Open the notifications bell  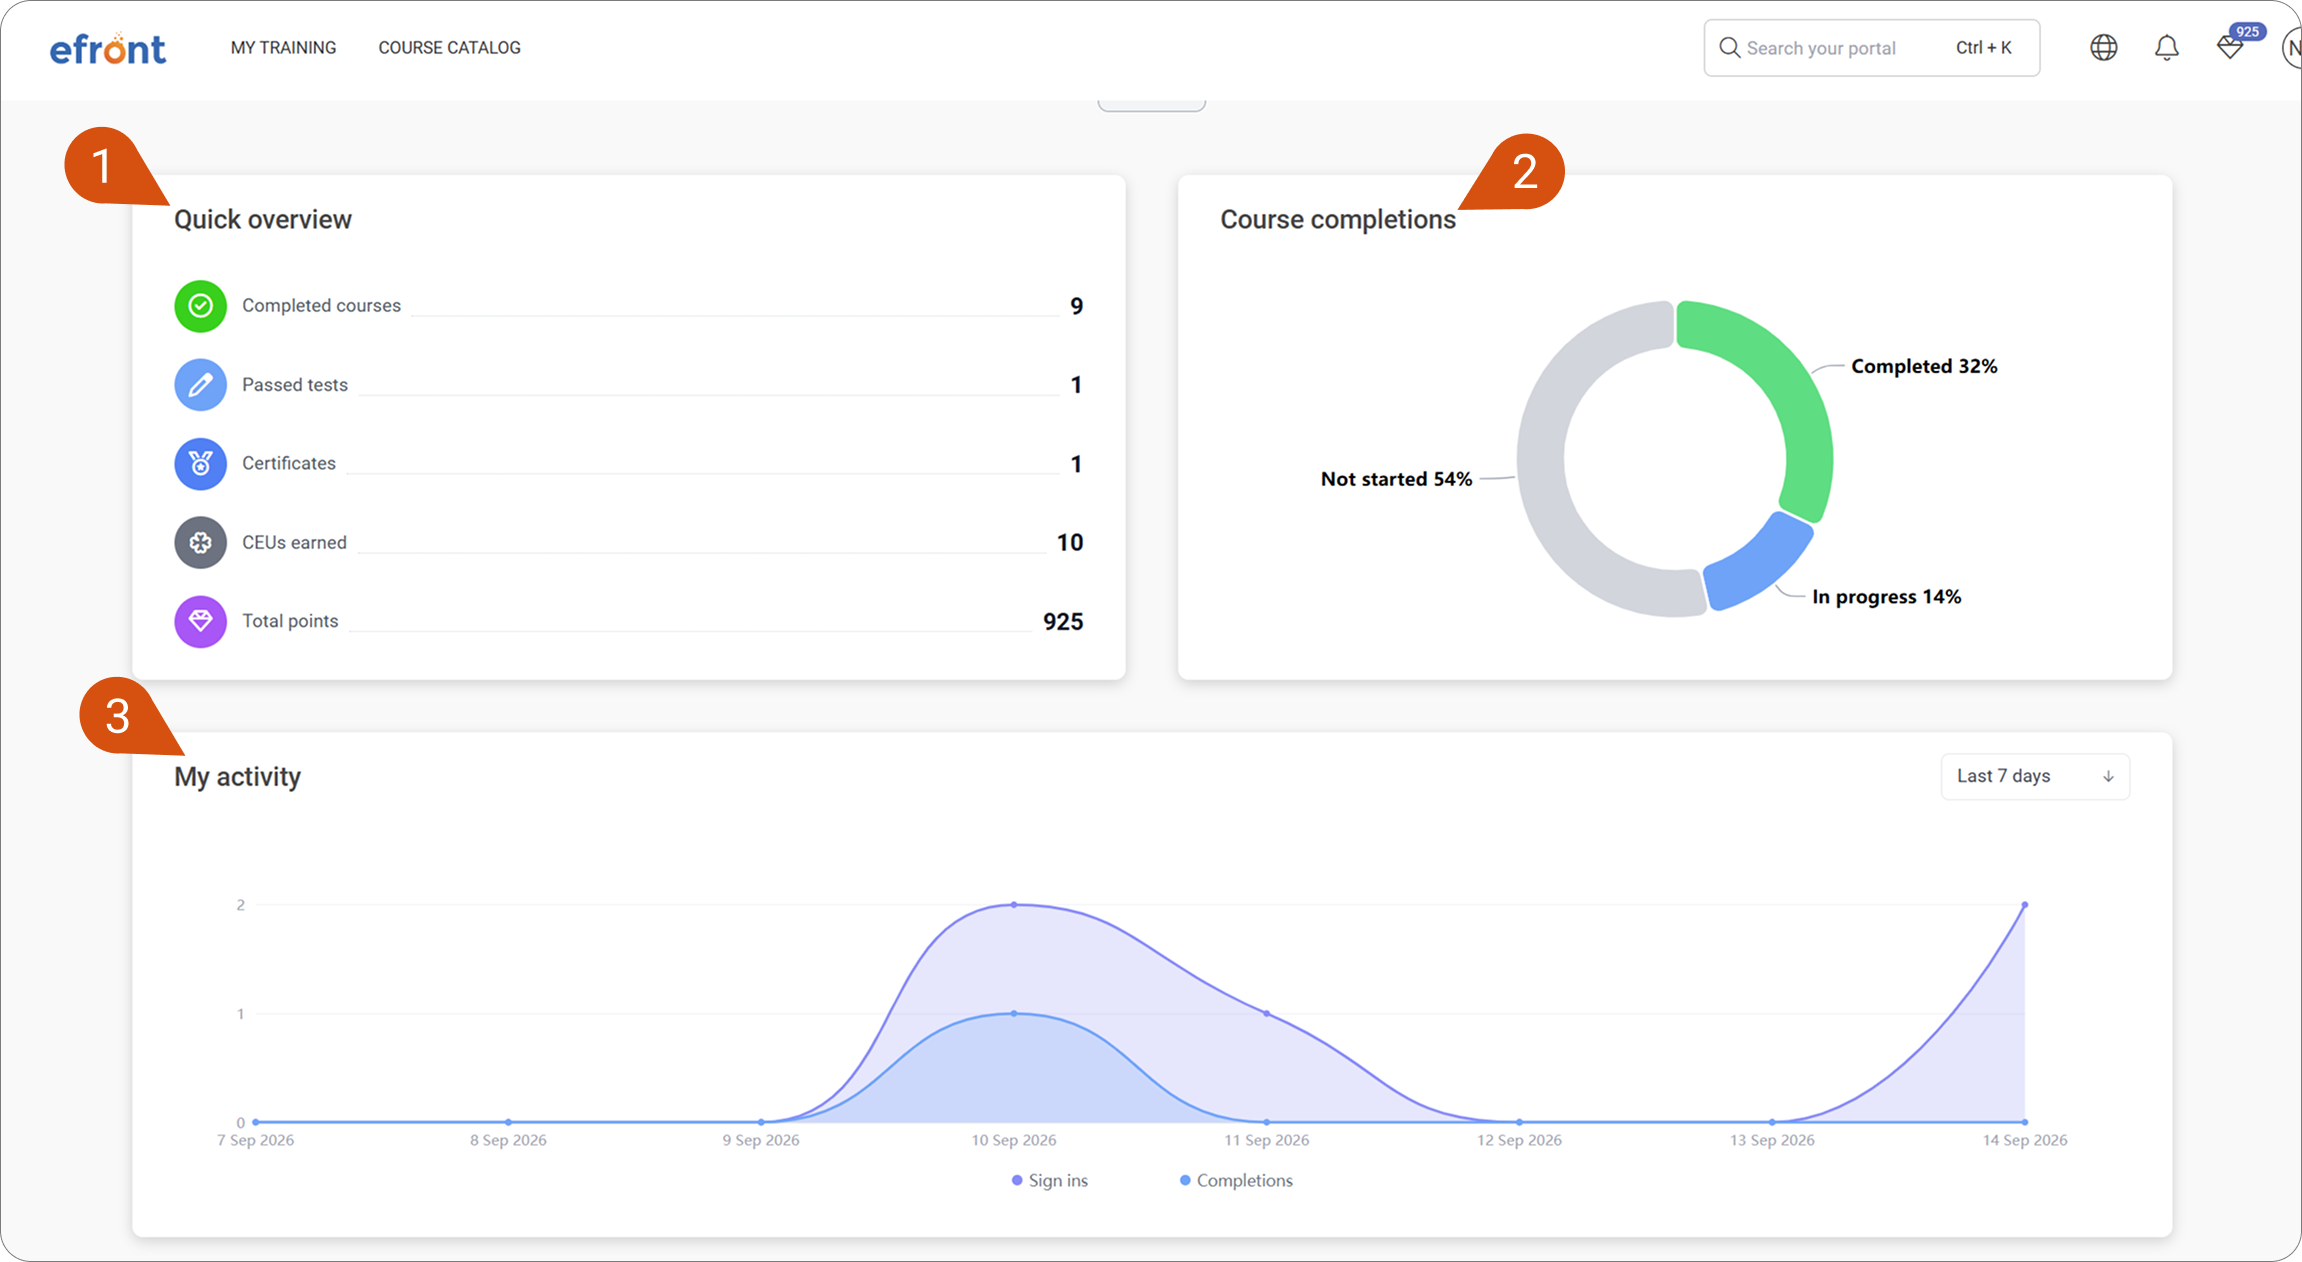click(2167, 47)
